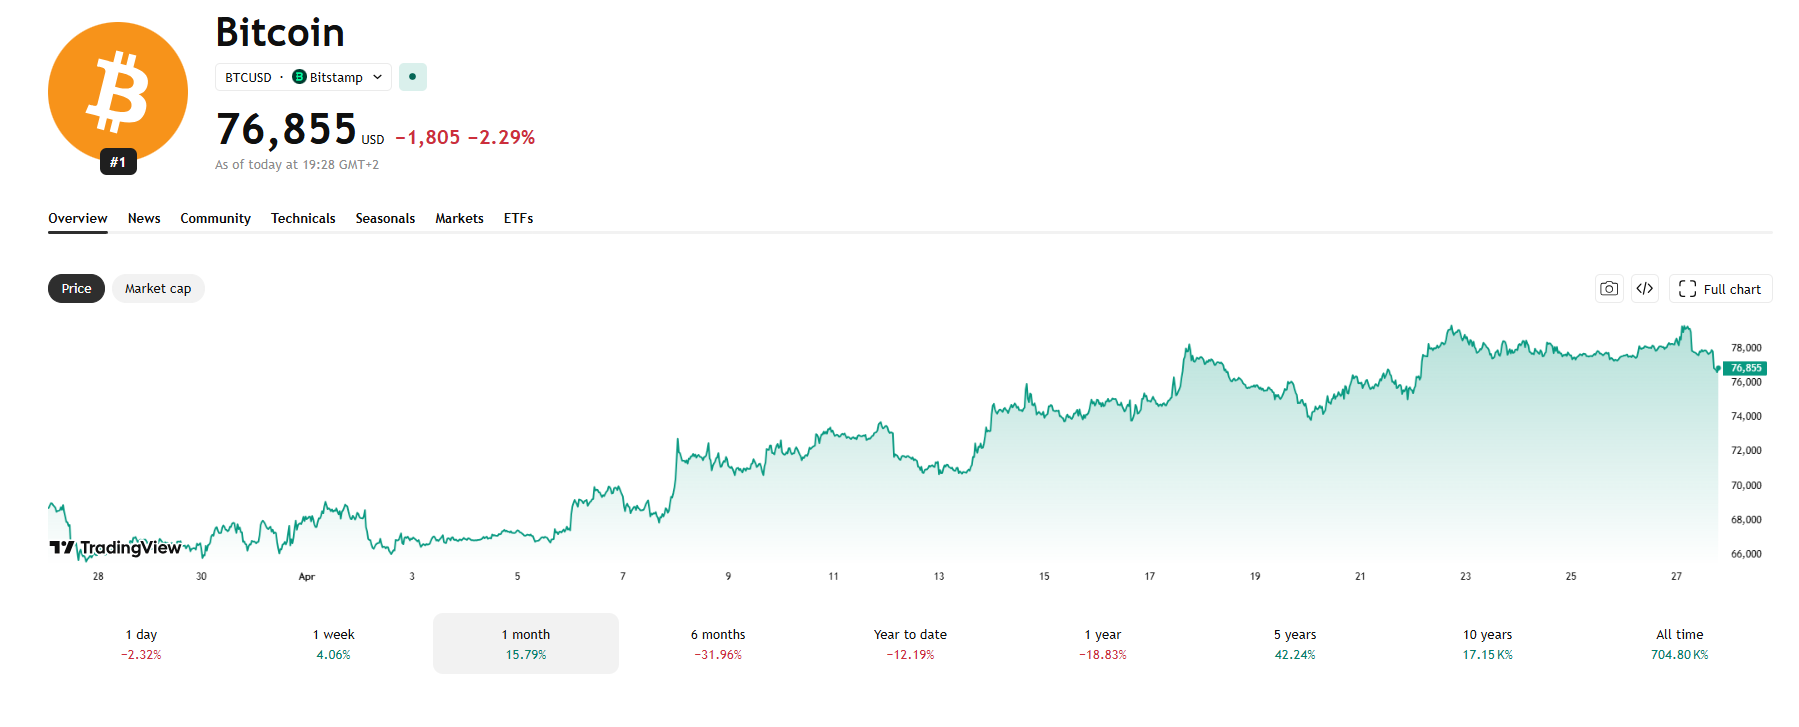
Task: Open the embed code icon
Action: coord(1645,289)
